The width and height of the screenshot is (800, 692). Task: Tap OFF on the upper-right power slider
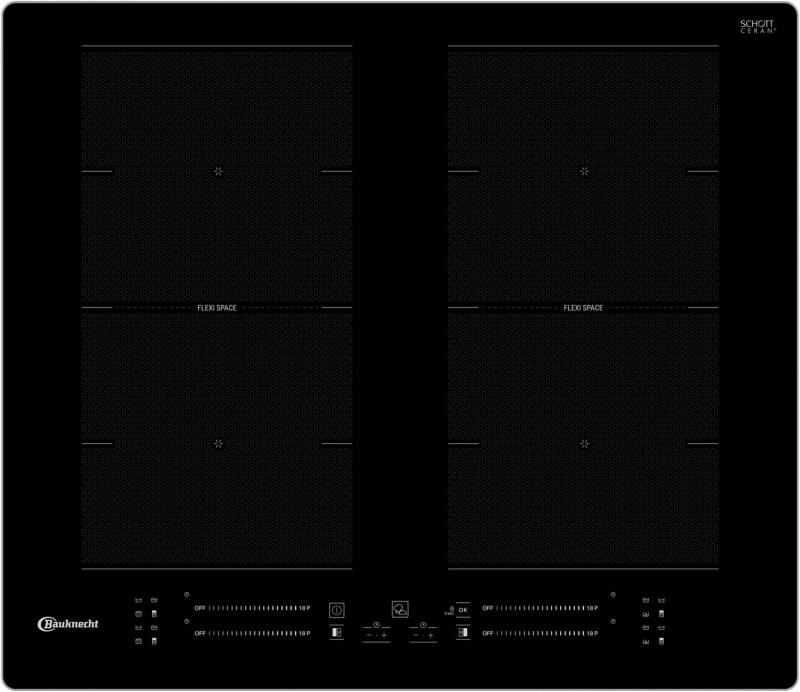point(488,608)
